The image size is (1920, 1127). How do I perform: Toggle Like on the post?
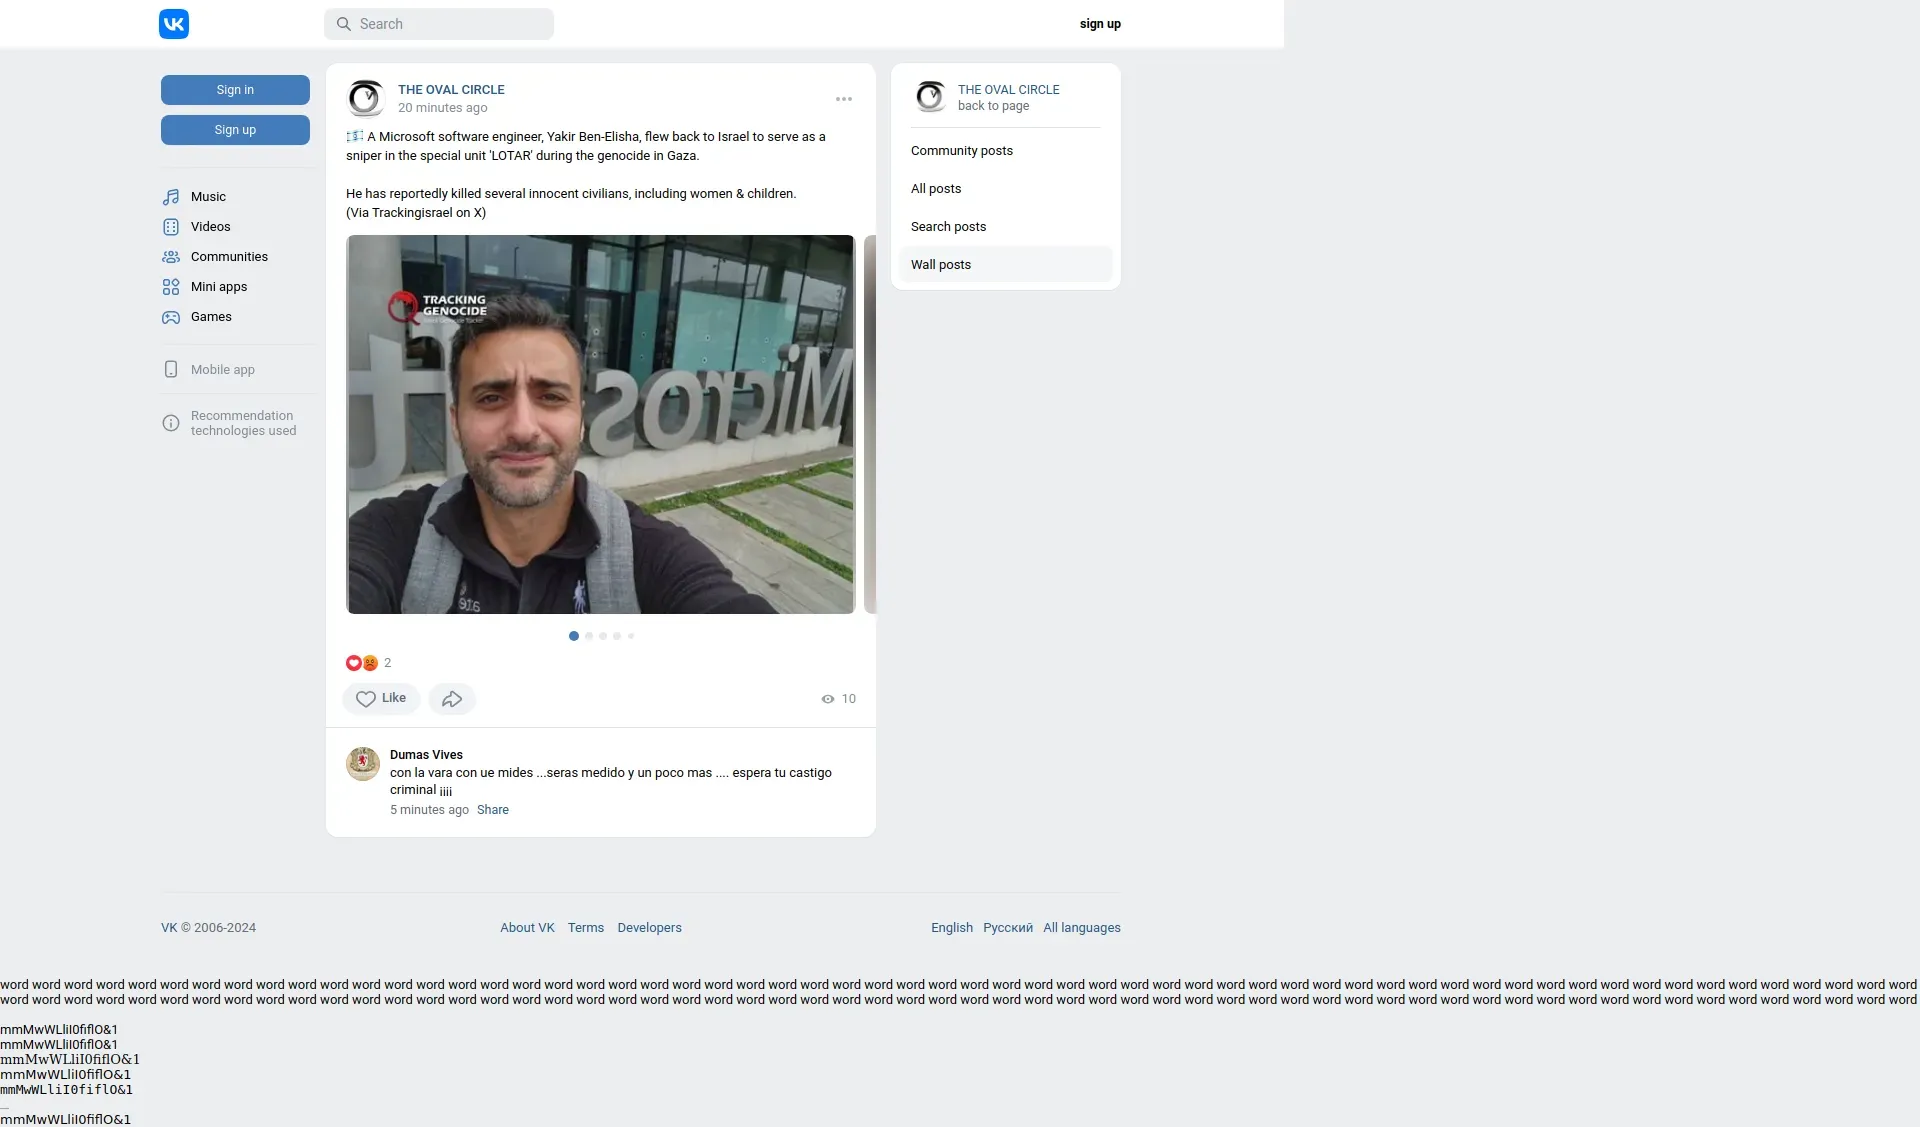tap(381, 699)
